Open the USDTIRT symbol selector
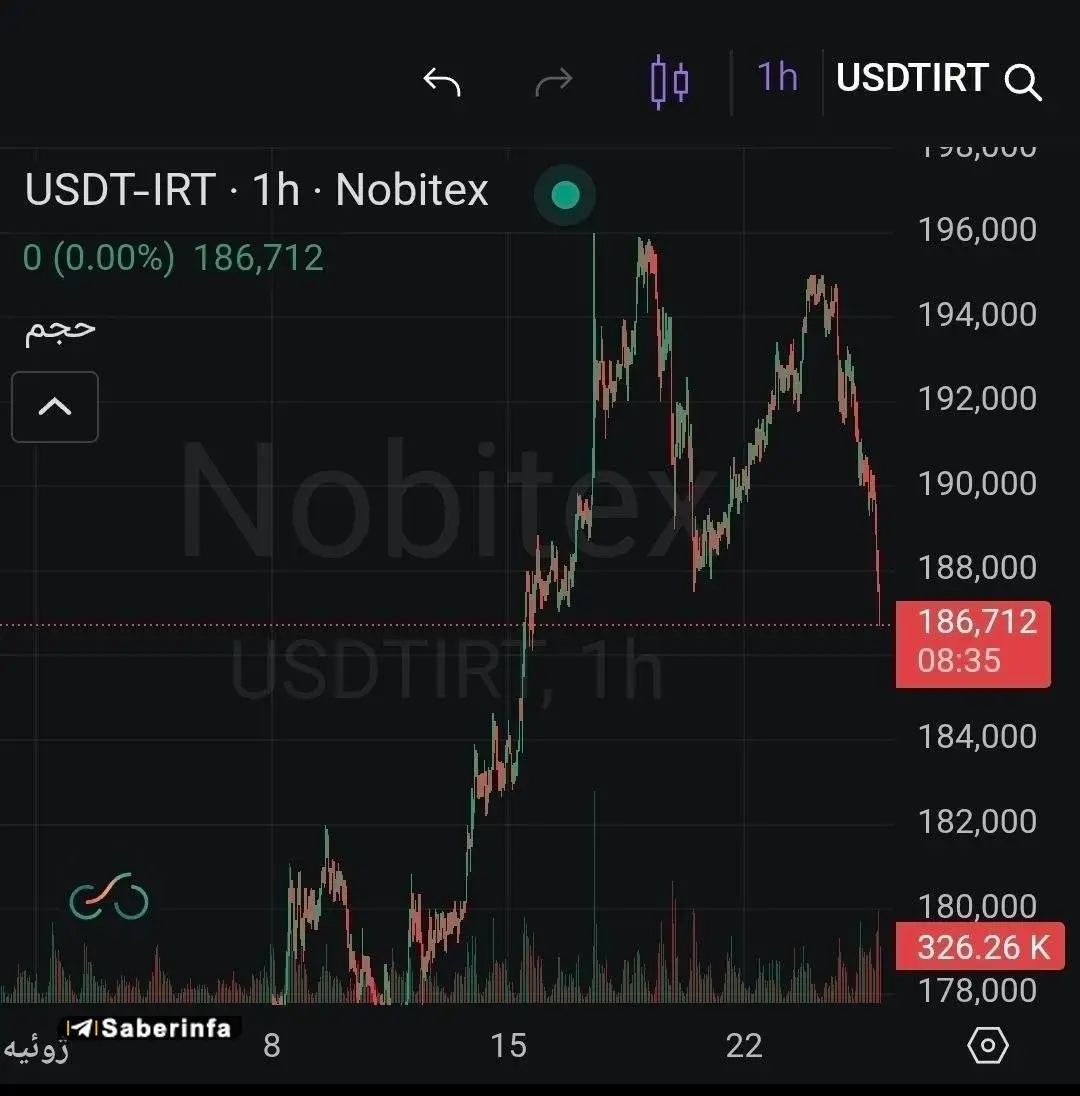 (912, 78)
